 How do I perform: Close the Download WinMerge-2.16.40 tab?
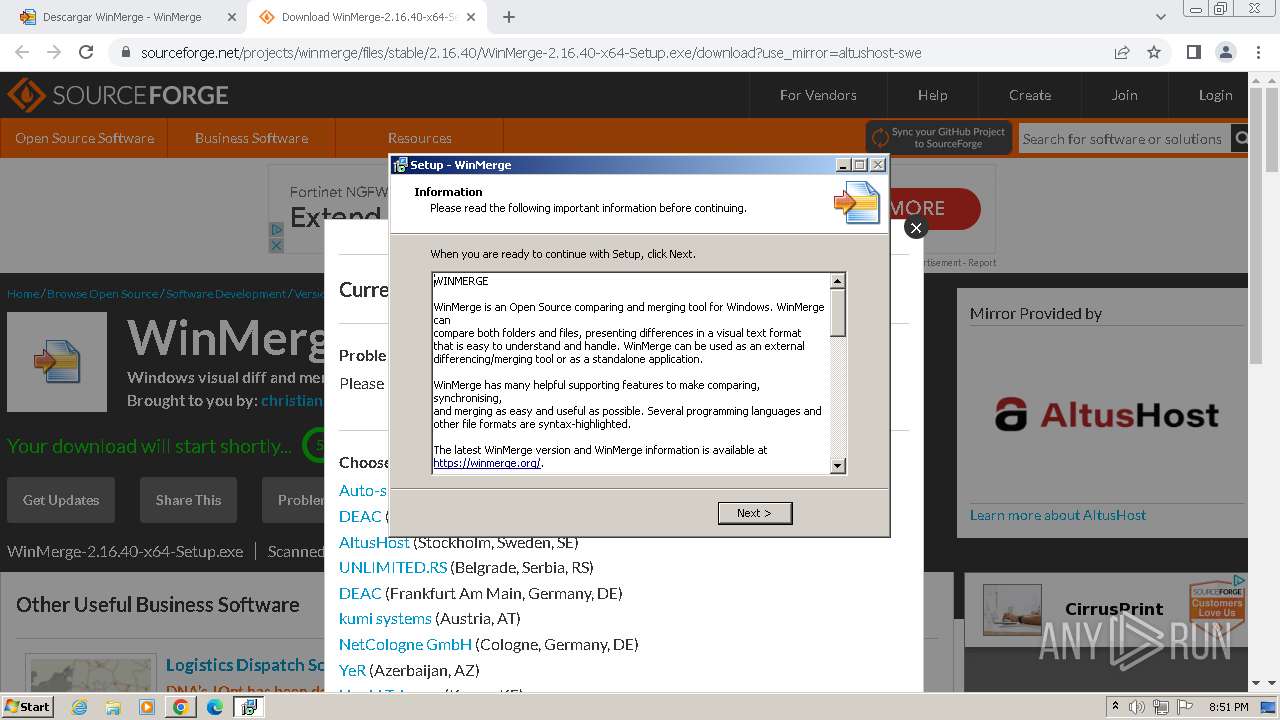(x=473, y=17)
